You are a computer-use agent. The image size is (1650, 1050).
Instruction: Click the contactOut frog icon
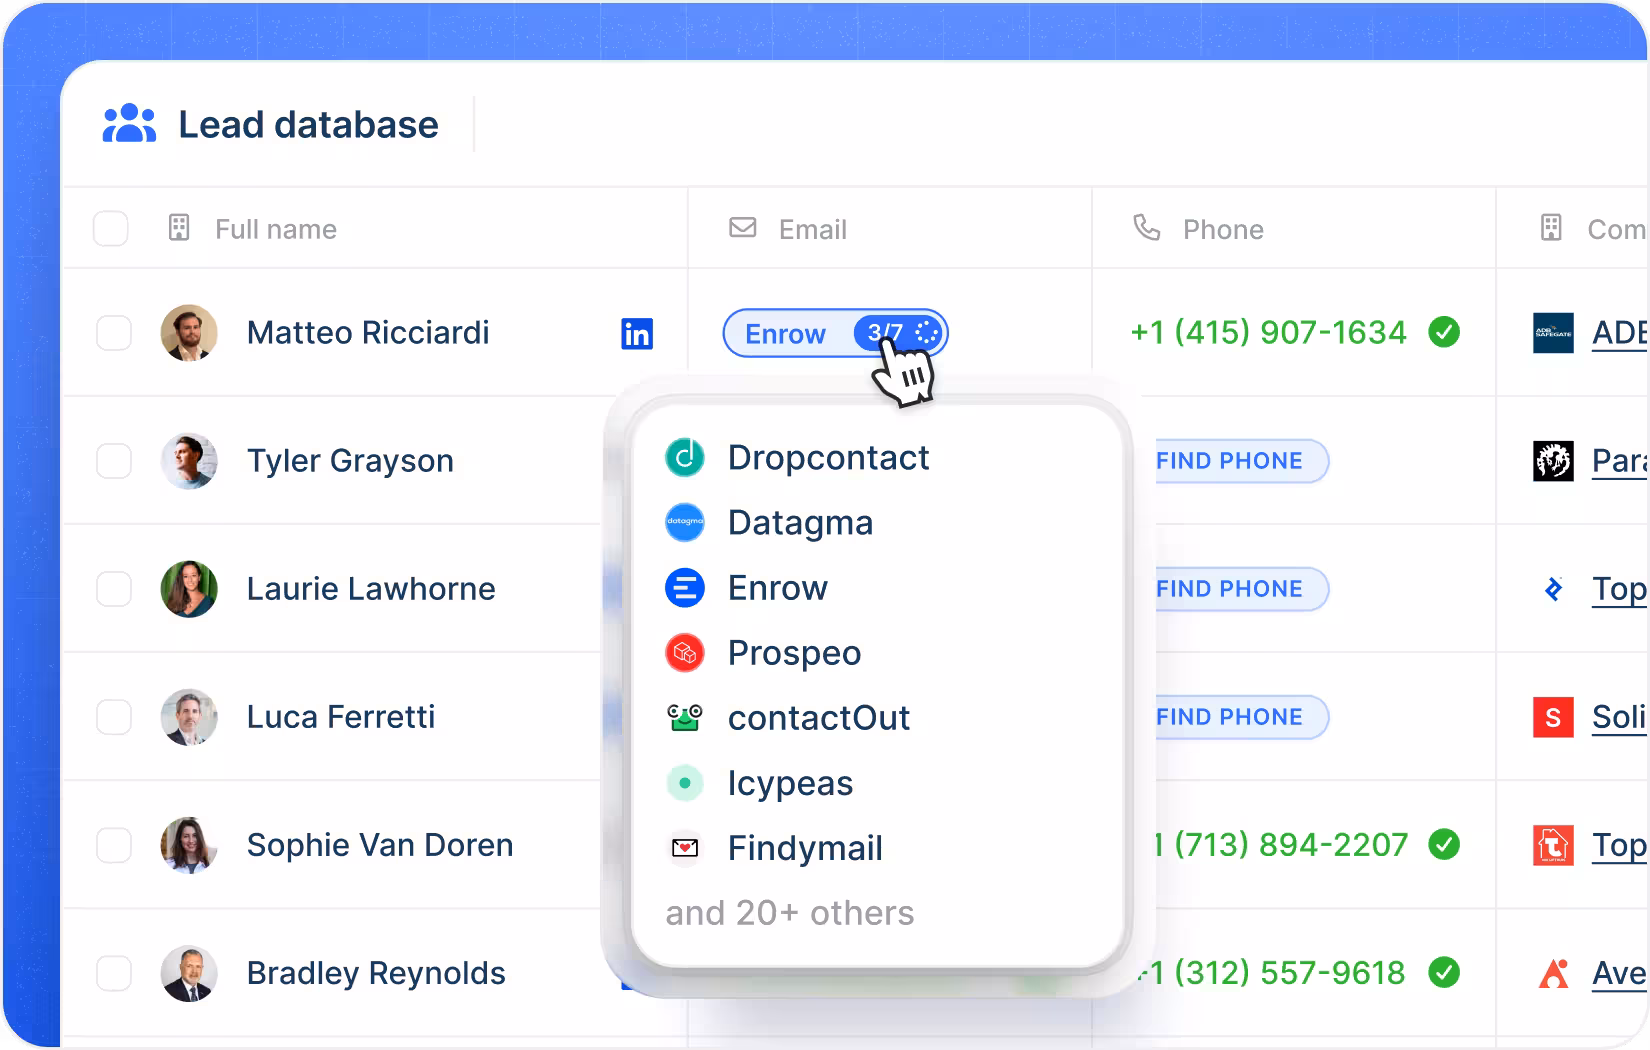pos(685,718)
